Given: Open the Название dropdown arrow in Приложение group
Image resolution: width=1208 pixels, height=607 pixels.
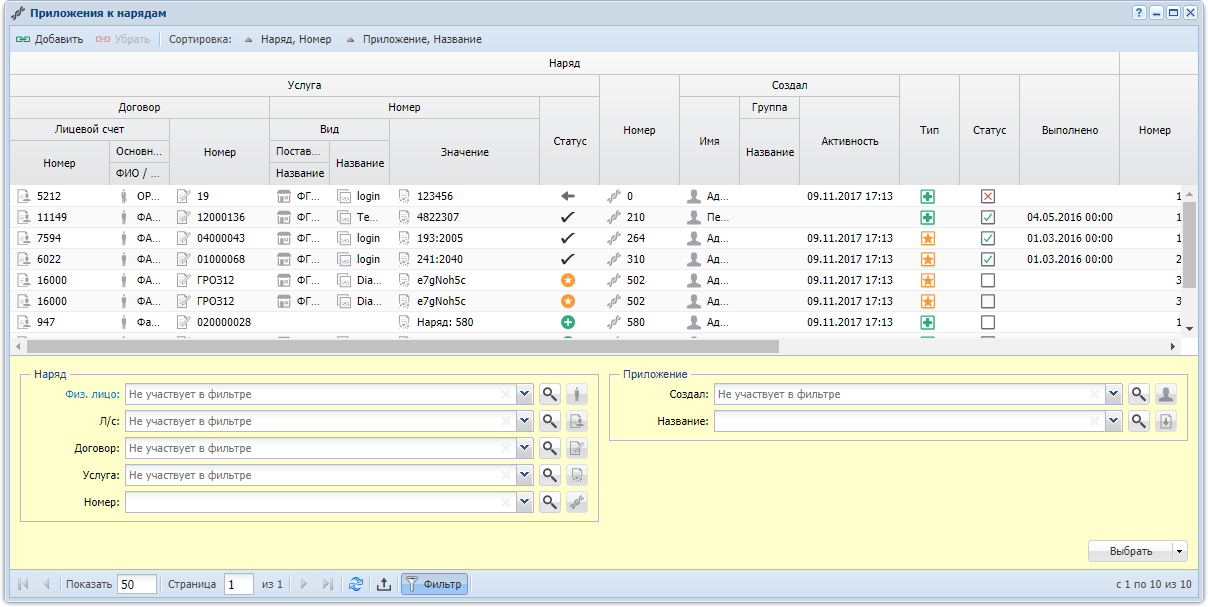Looking at the screenshot, I should pyautogui.click(x=1114, y=421).
